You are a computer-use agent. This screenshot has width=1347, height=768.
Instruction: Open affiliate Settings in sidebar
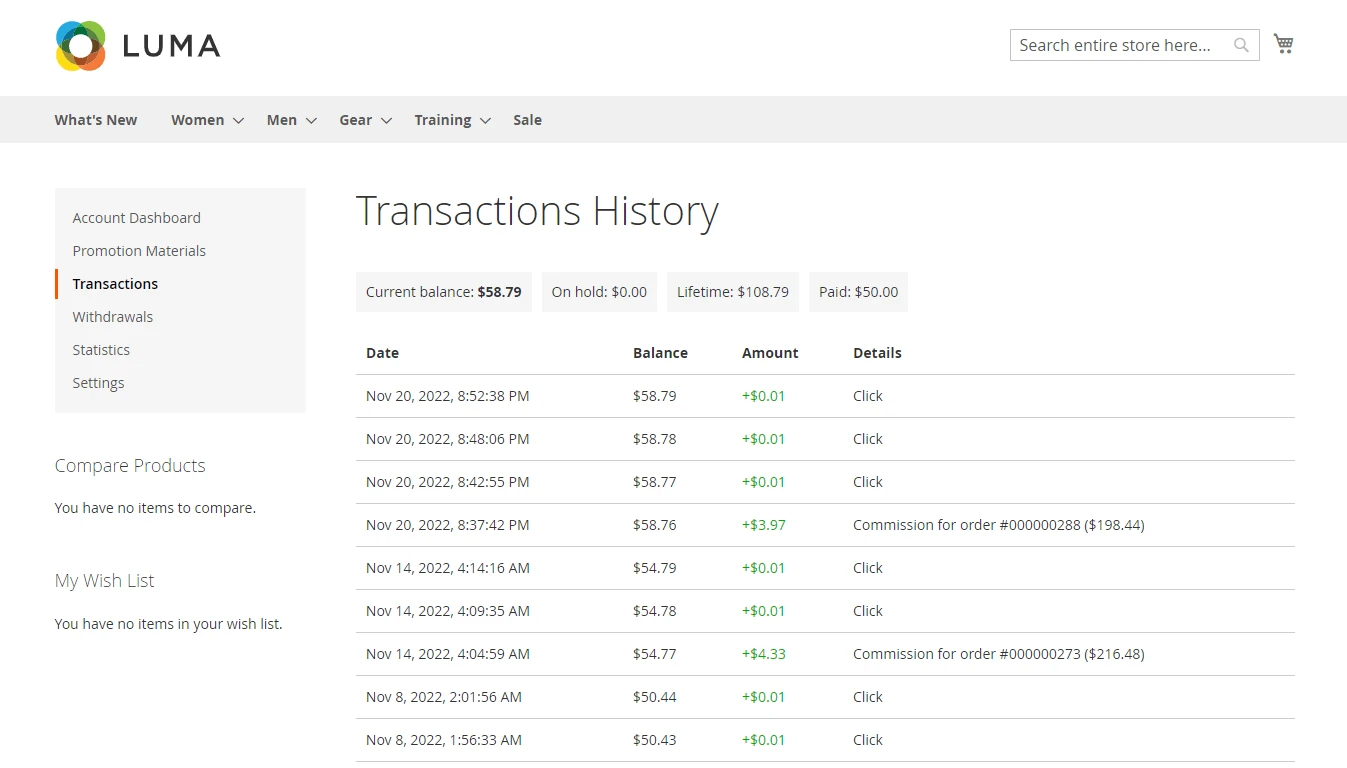[x=98, y=383]
